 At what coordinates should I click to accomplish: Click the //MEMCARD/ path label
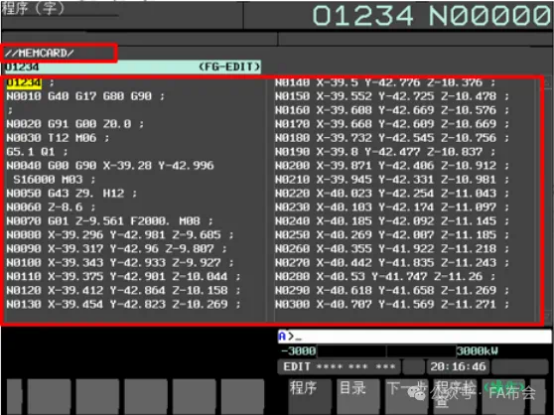click(39, 53)
